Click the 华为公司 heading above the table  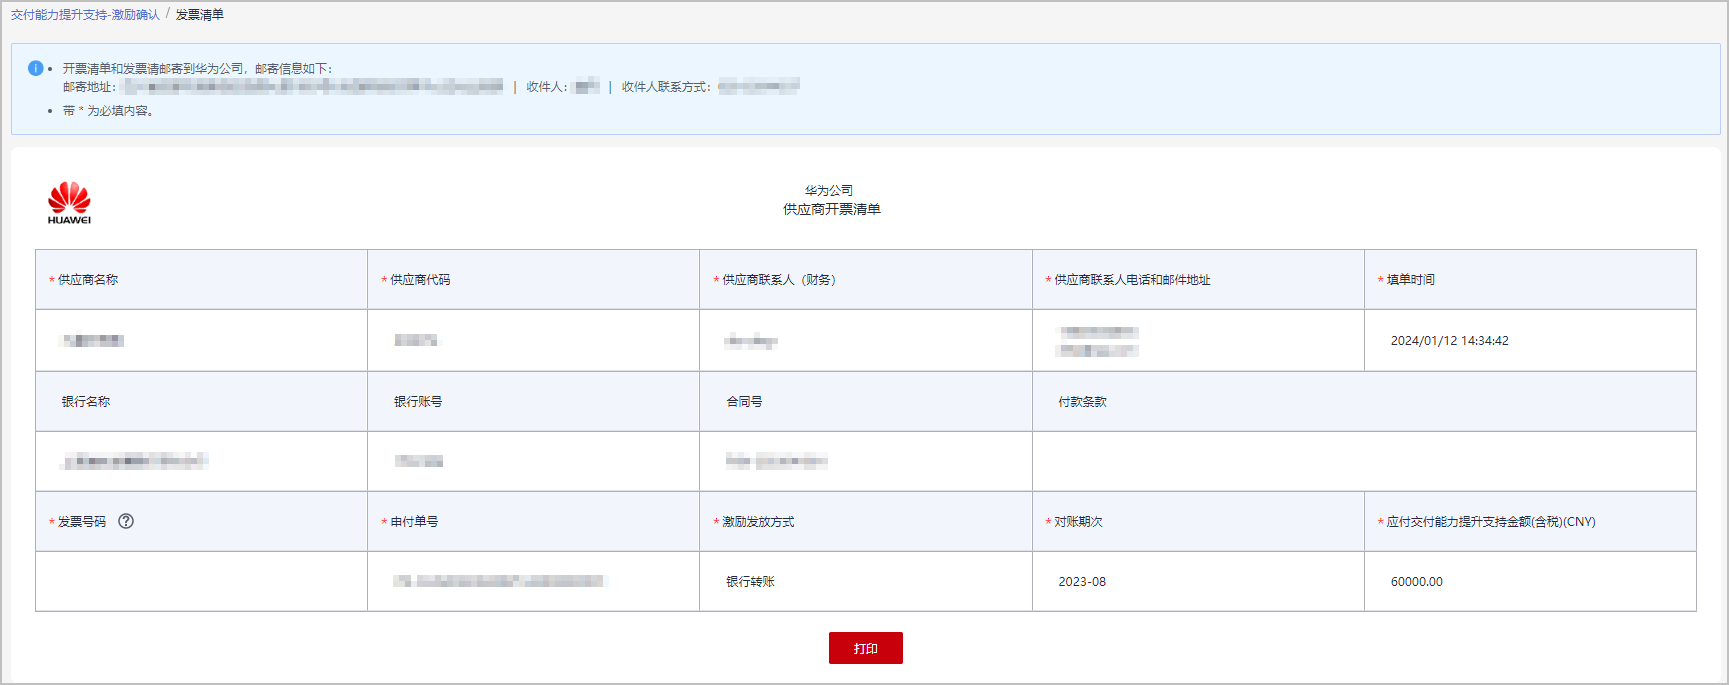(829, 190)
